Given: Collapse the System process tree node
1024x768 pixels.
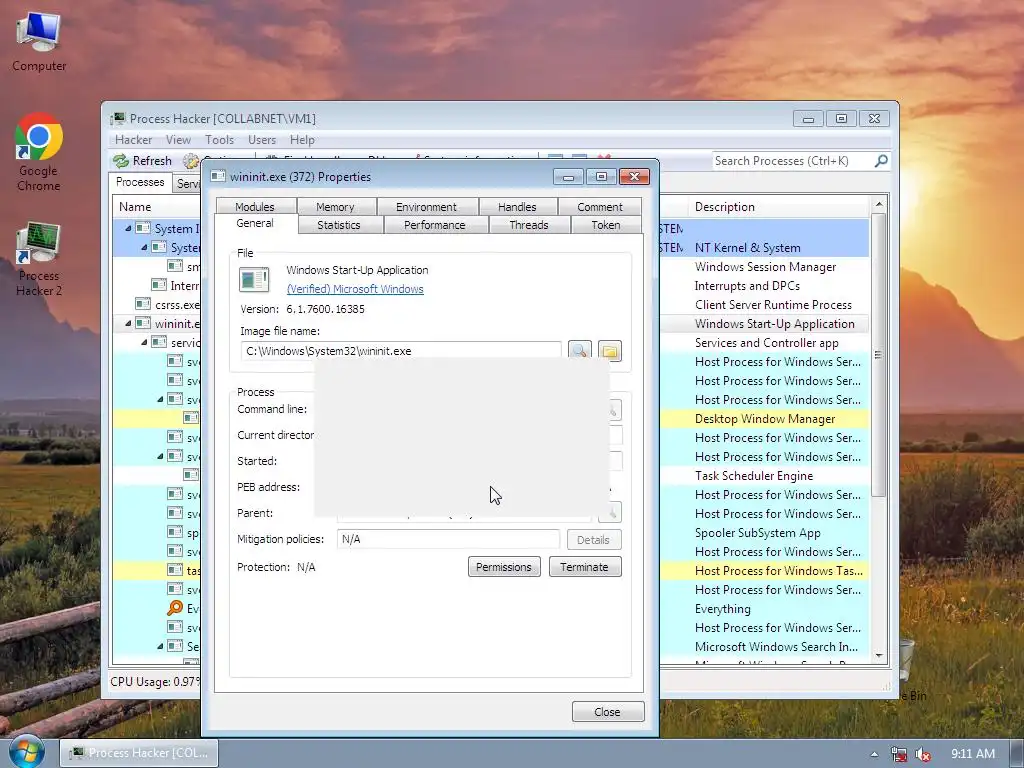Looking at the screenshot, I should (x=144, y=248).
